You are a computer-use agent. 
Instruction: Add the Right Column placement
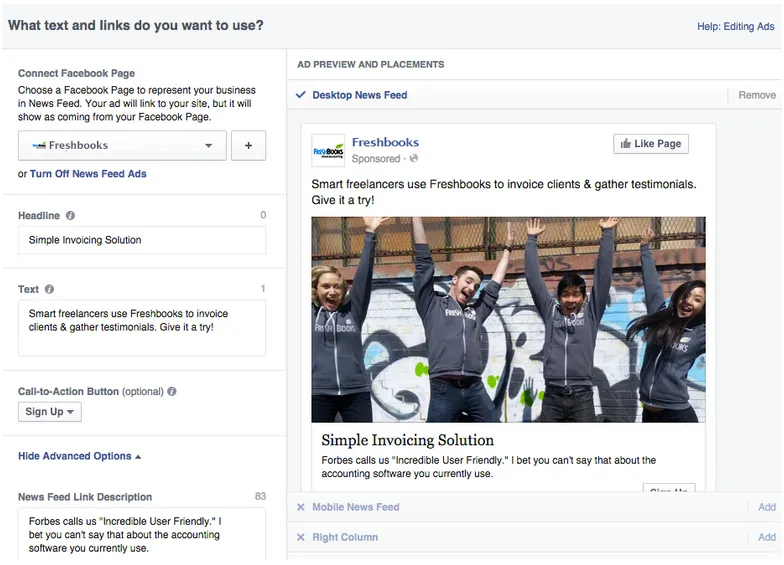[766, 537]
